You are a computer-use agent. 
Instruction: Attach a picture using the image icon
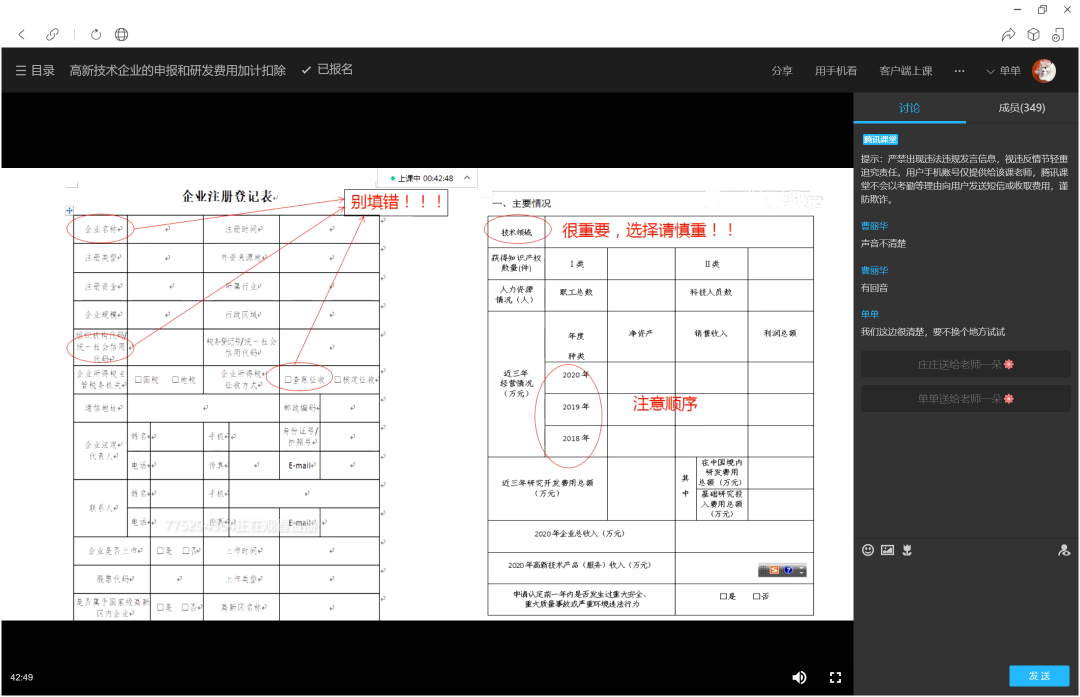click(x=887, y=550)
